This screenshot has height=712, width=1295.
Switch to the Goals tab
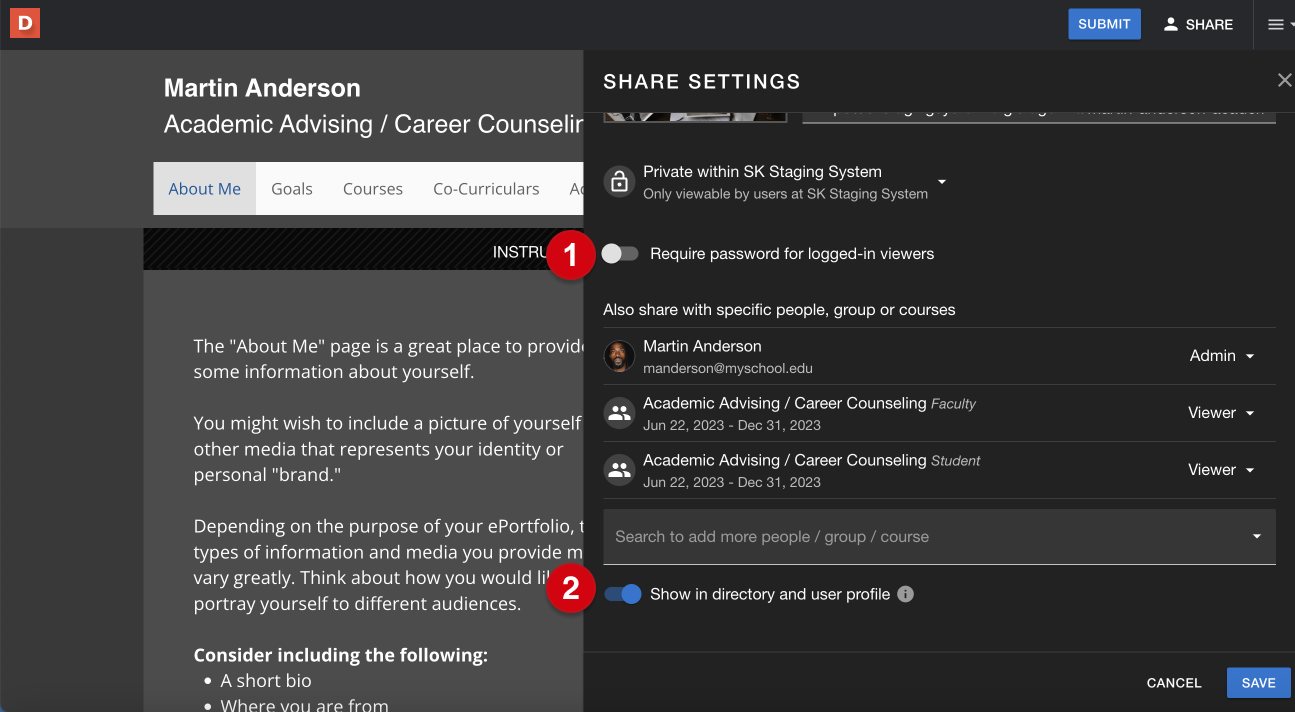click(x=292, y=189)
